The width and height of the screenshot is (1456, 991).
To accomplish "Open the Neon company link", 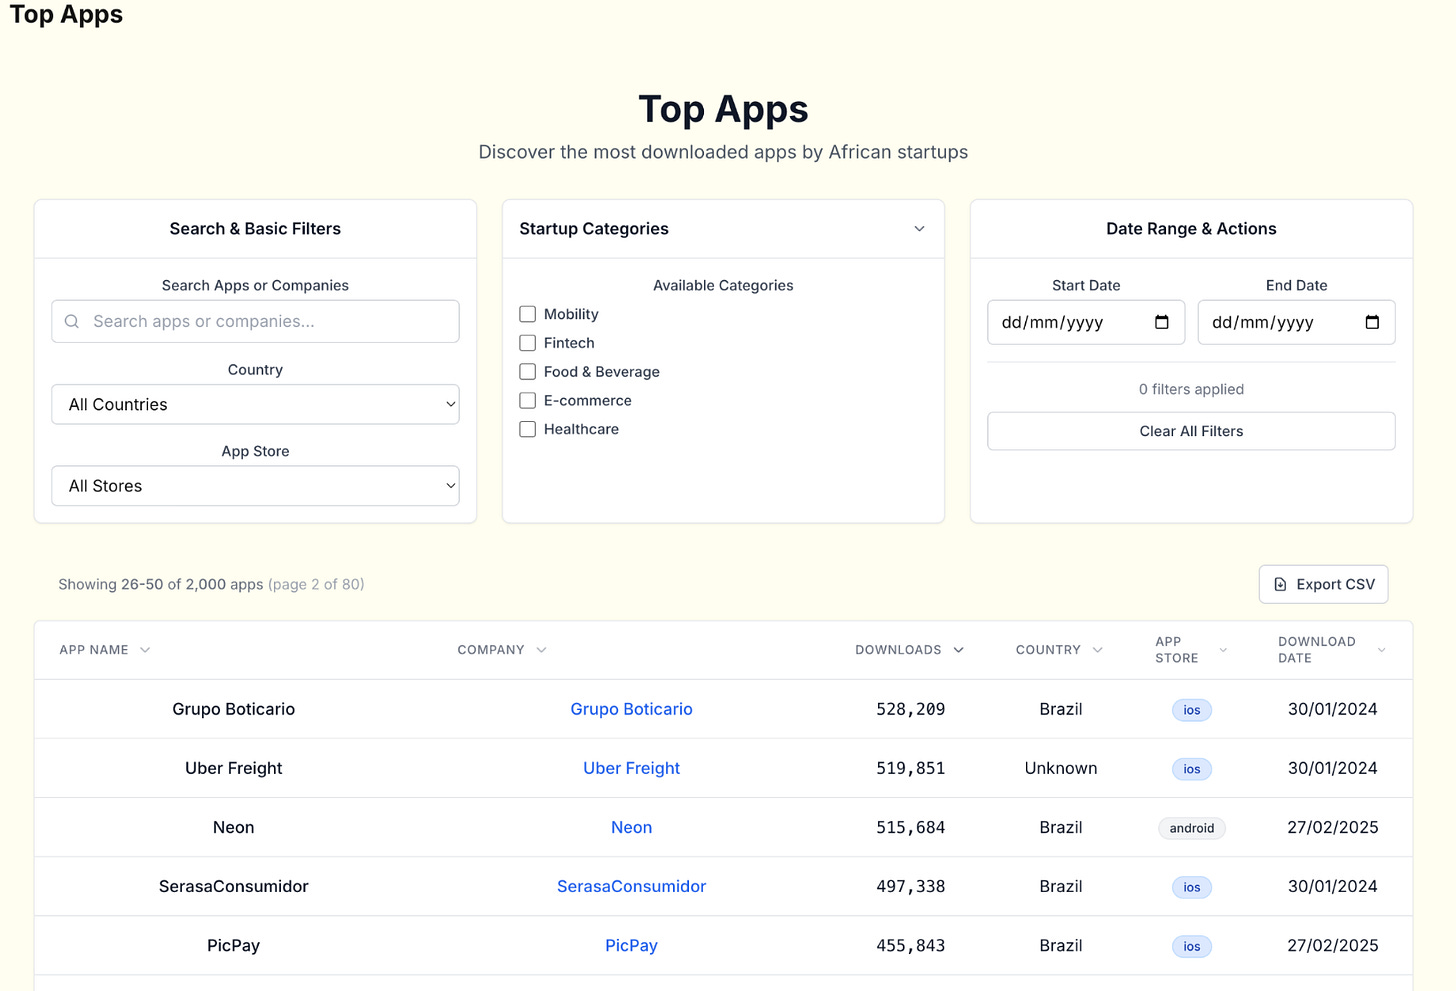I will [x=631, y=827].
